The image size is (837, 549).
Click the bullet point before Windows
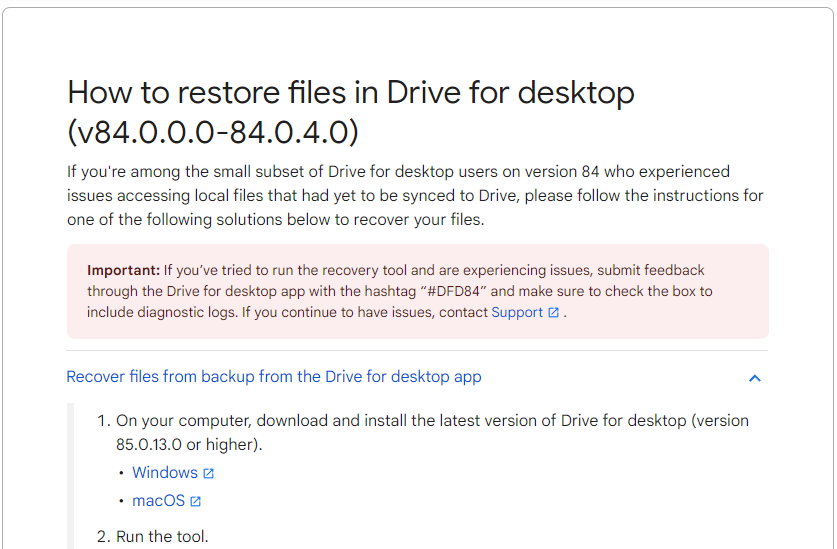121,473
